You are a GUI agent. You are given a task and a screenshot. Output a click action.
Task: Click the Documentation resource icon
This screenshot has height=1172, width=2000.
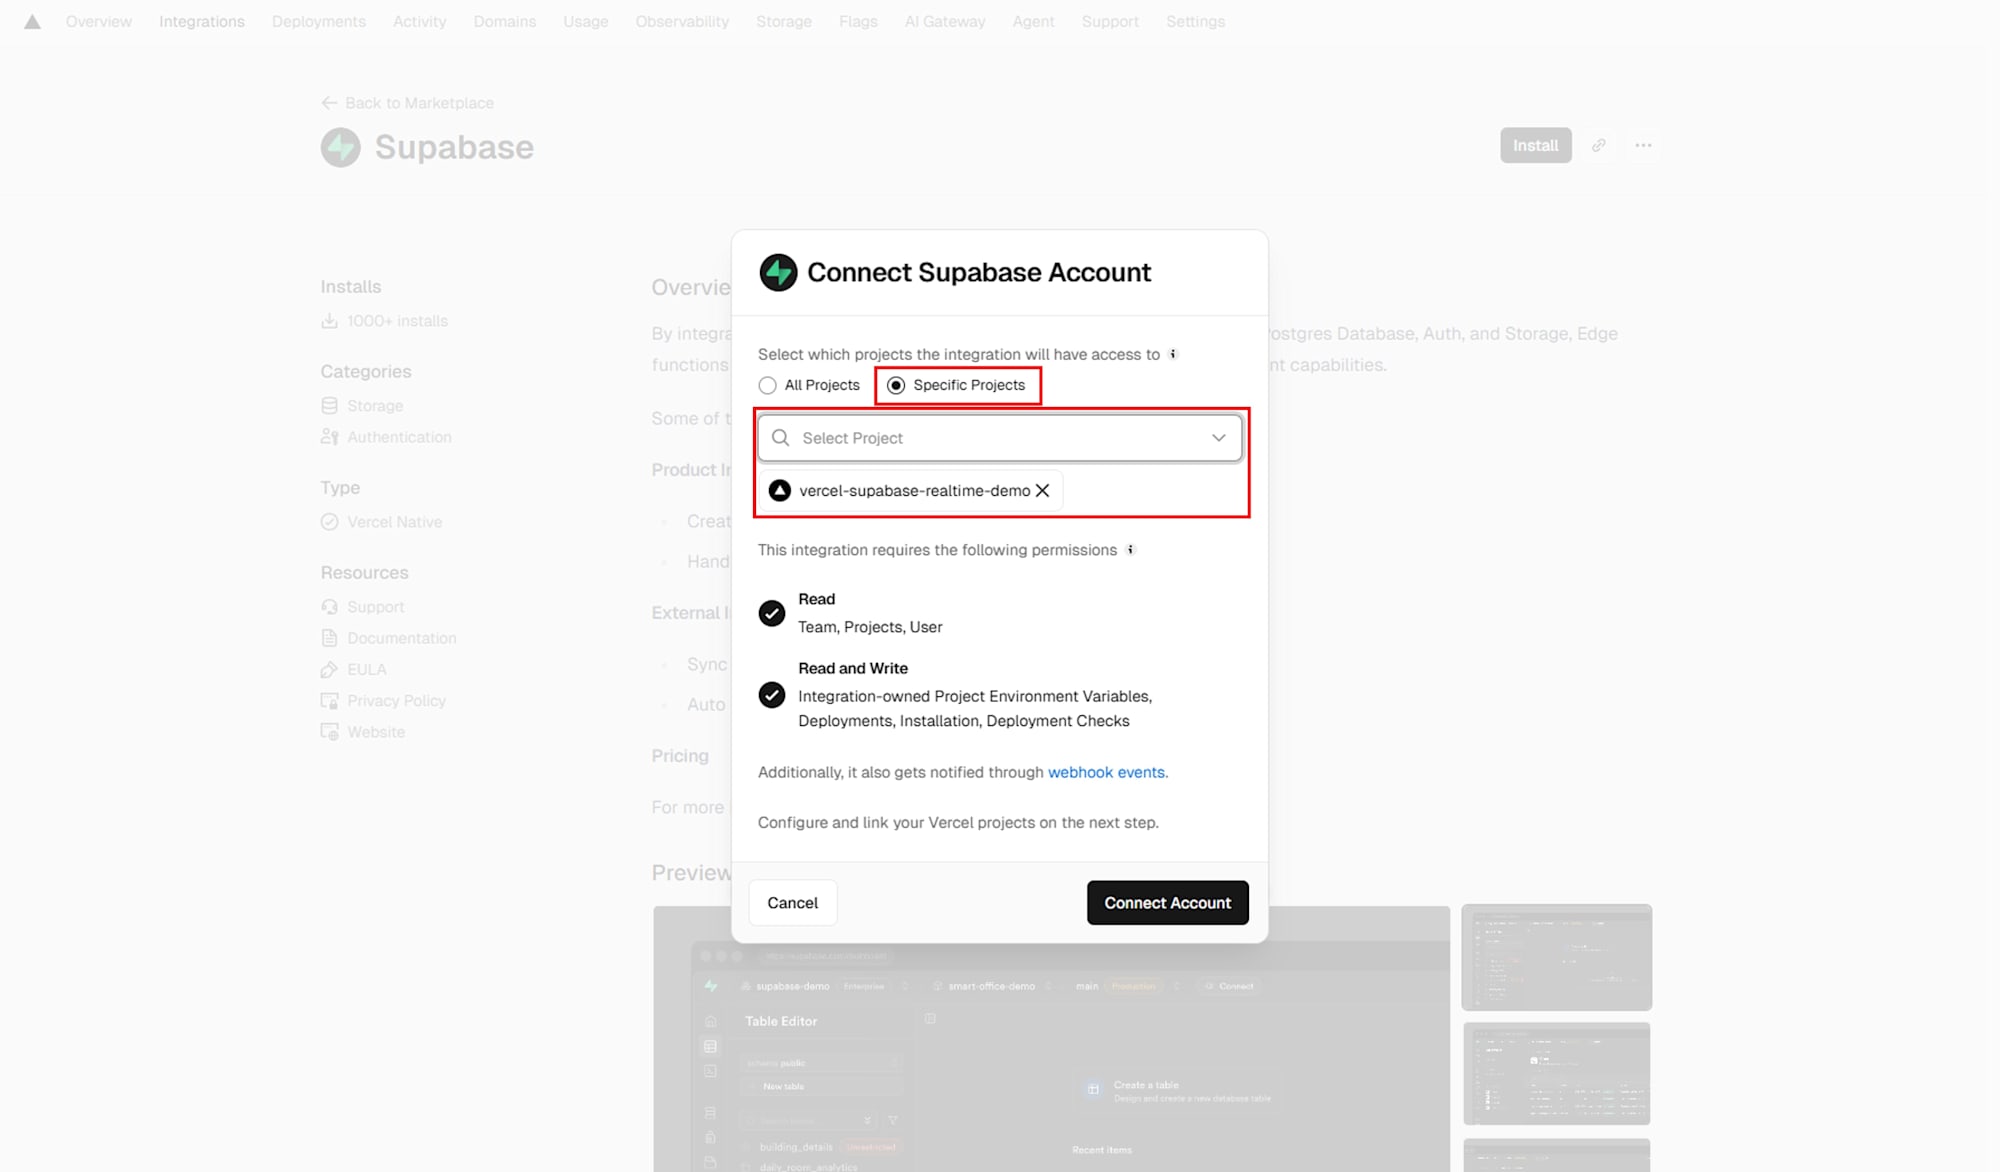(x=330, y=637)
